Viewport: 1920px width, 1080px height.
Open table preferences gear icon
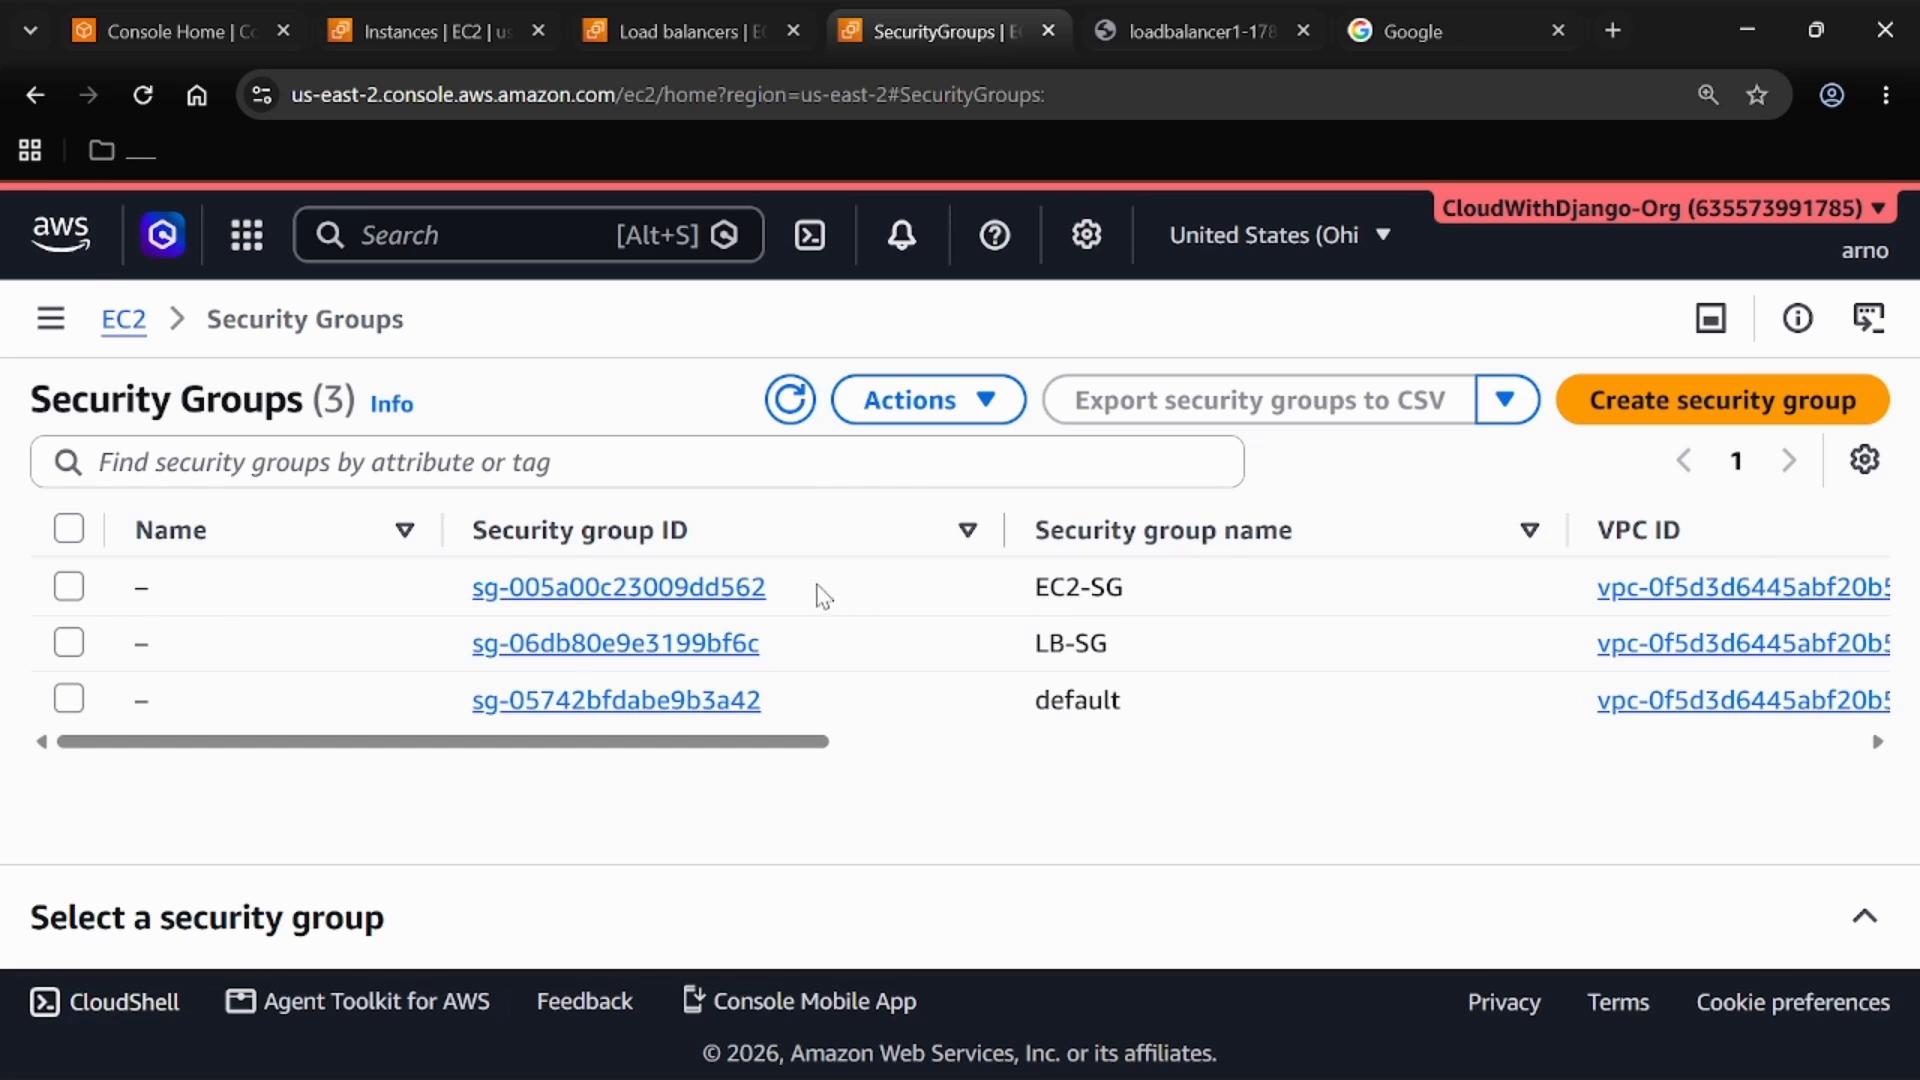1864,460
